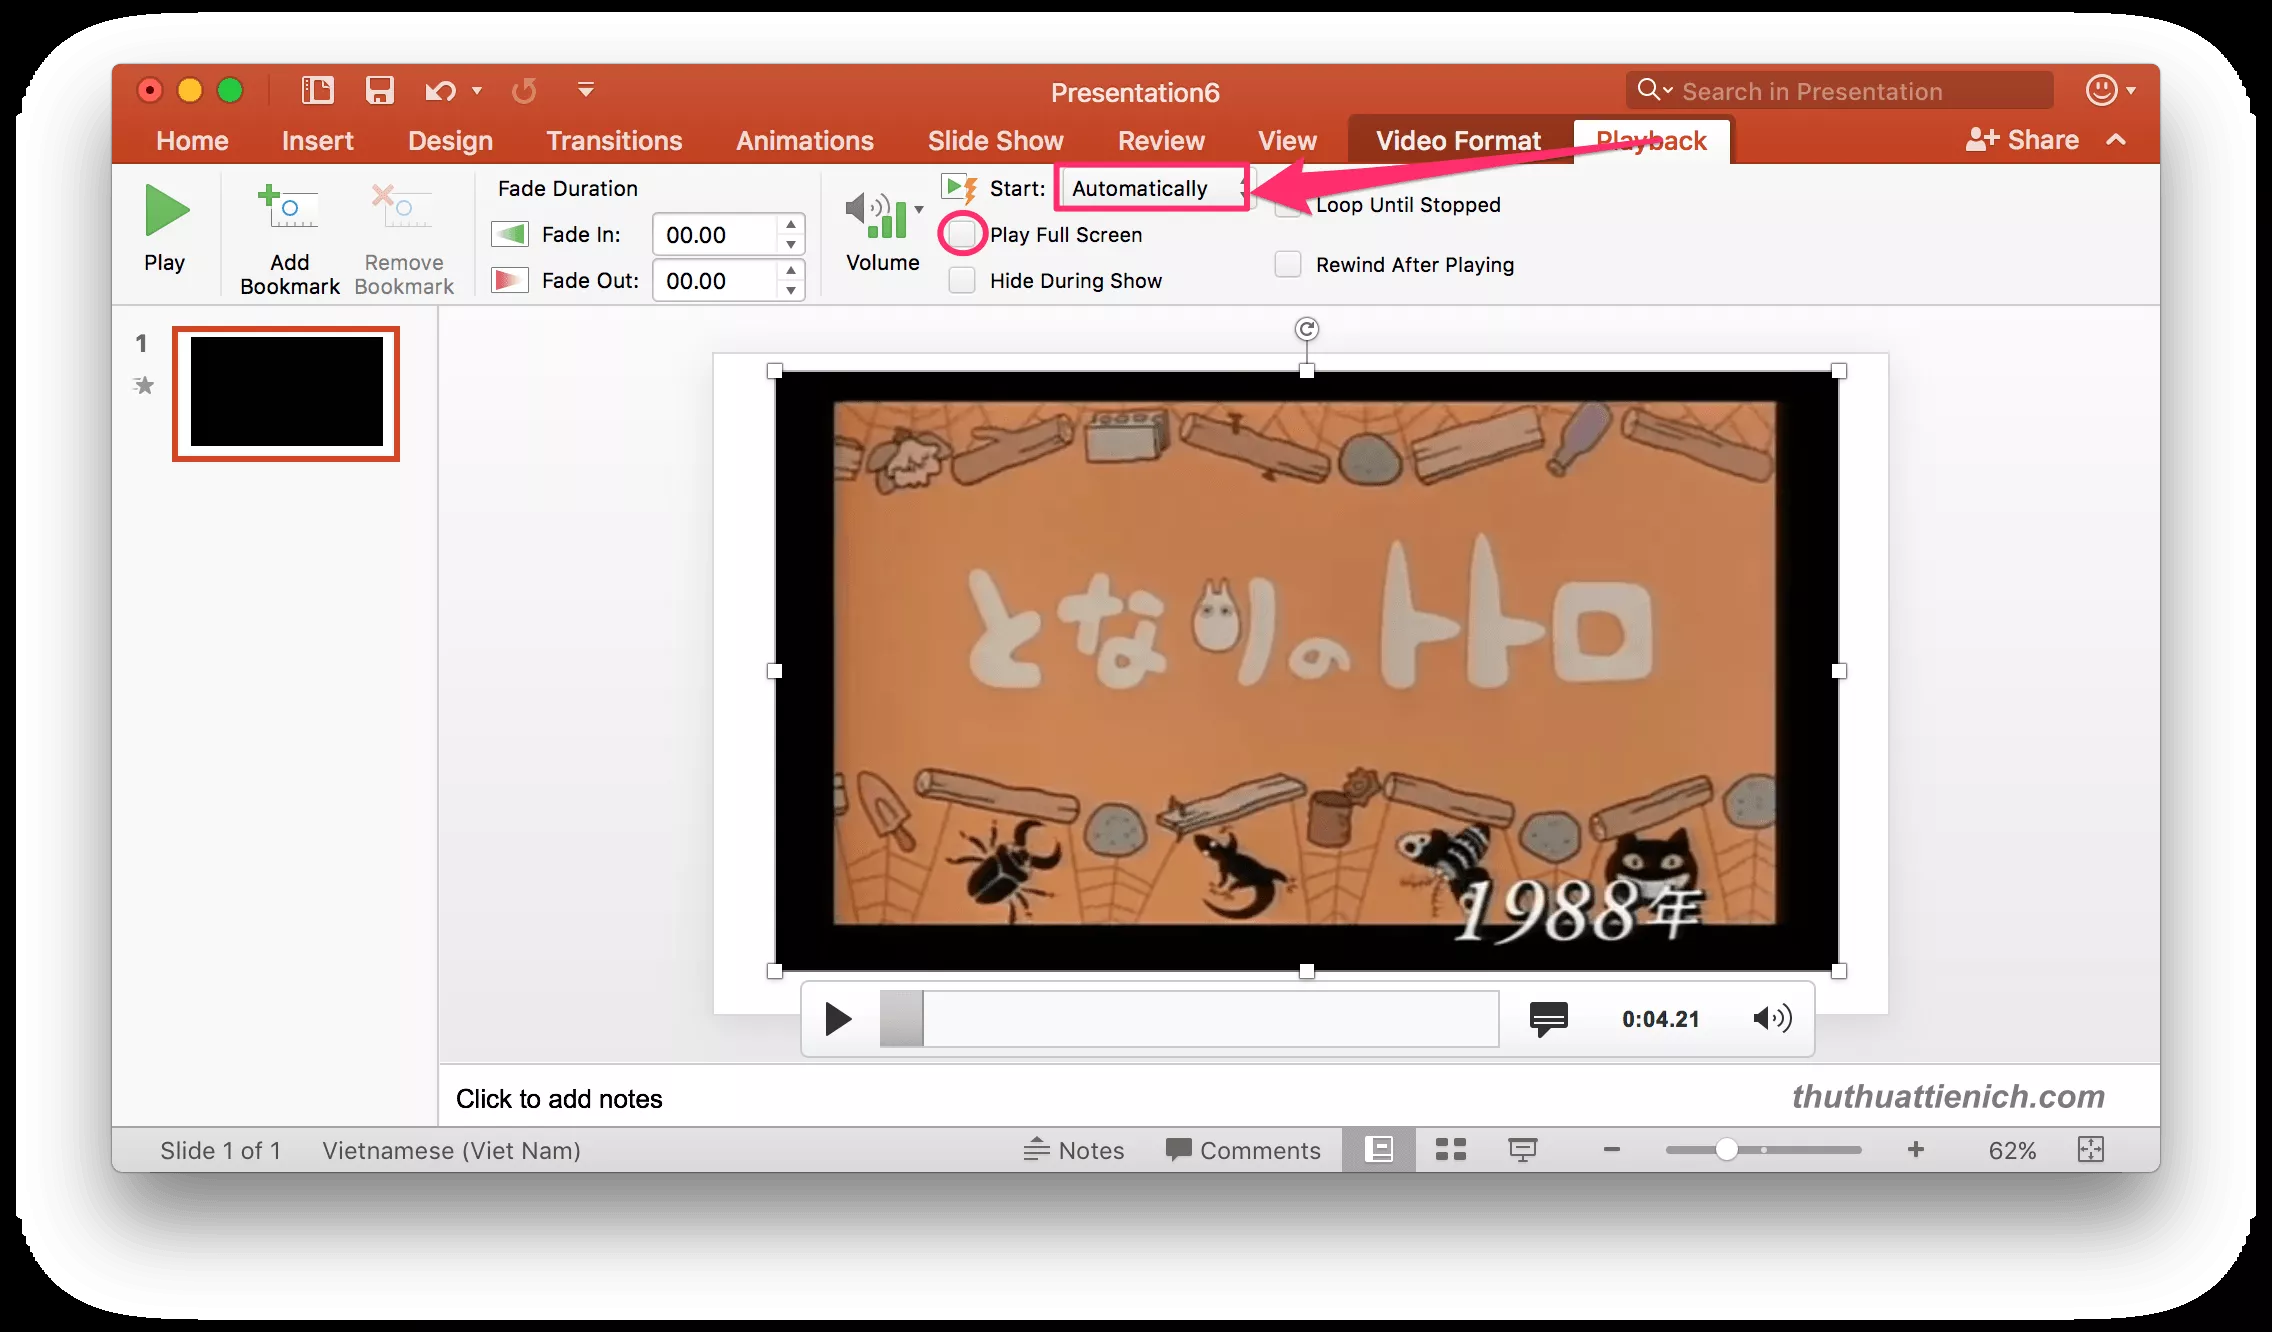This screenshot has width=2272, height=1332.
Task: Click the subtitles/captions icon in playback bar
Action: (x=1549, y=1018)
